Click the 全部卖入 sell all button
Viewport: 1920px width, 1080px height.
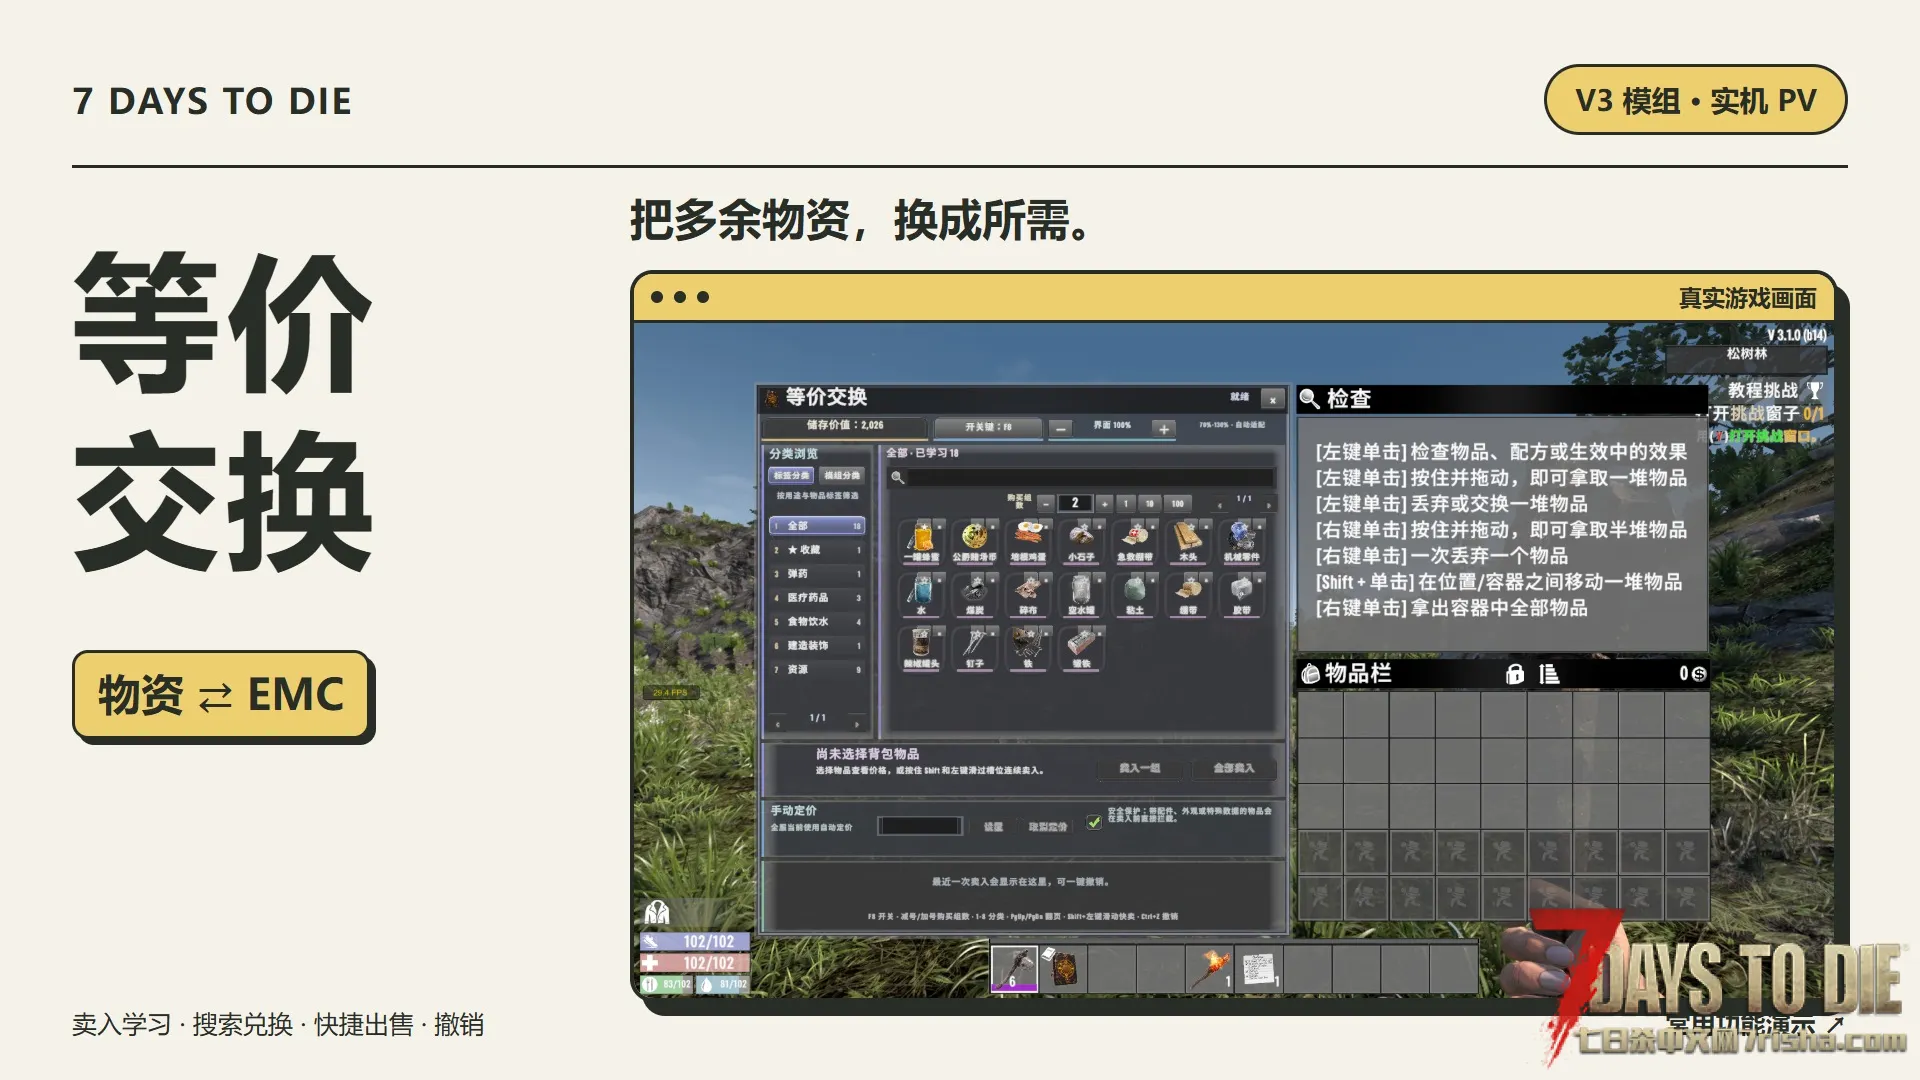click(1233, 768)
